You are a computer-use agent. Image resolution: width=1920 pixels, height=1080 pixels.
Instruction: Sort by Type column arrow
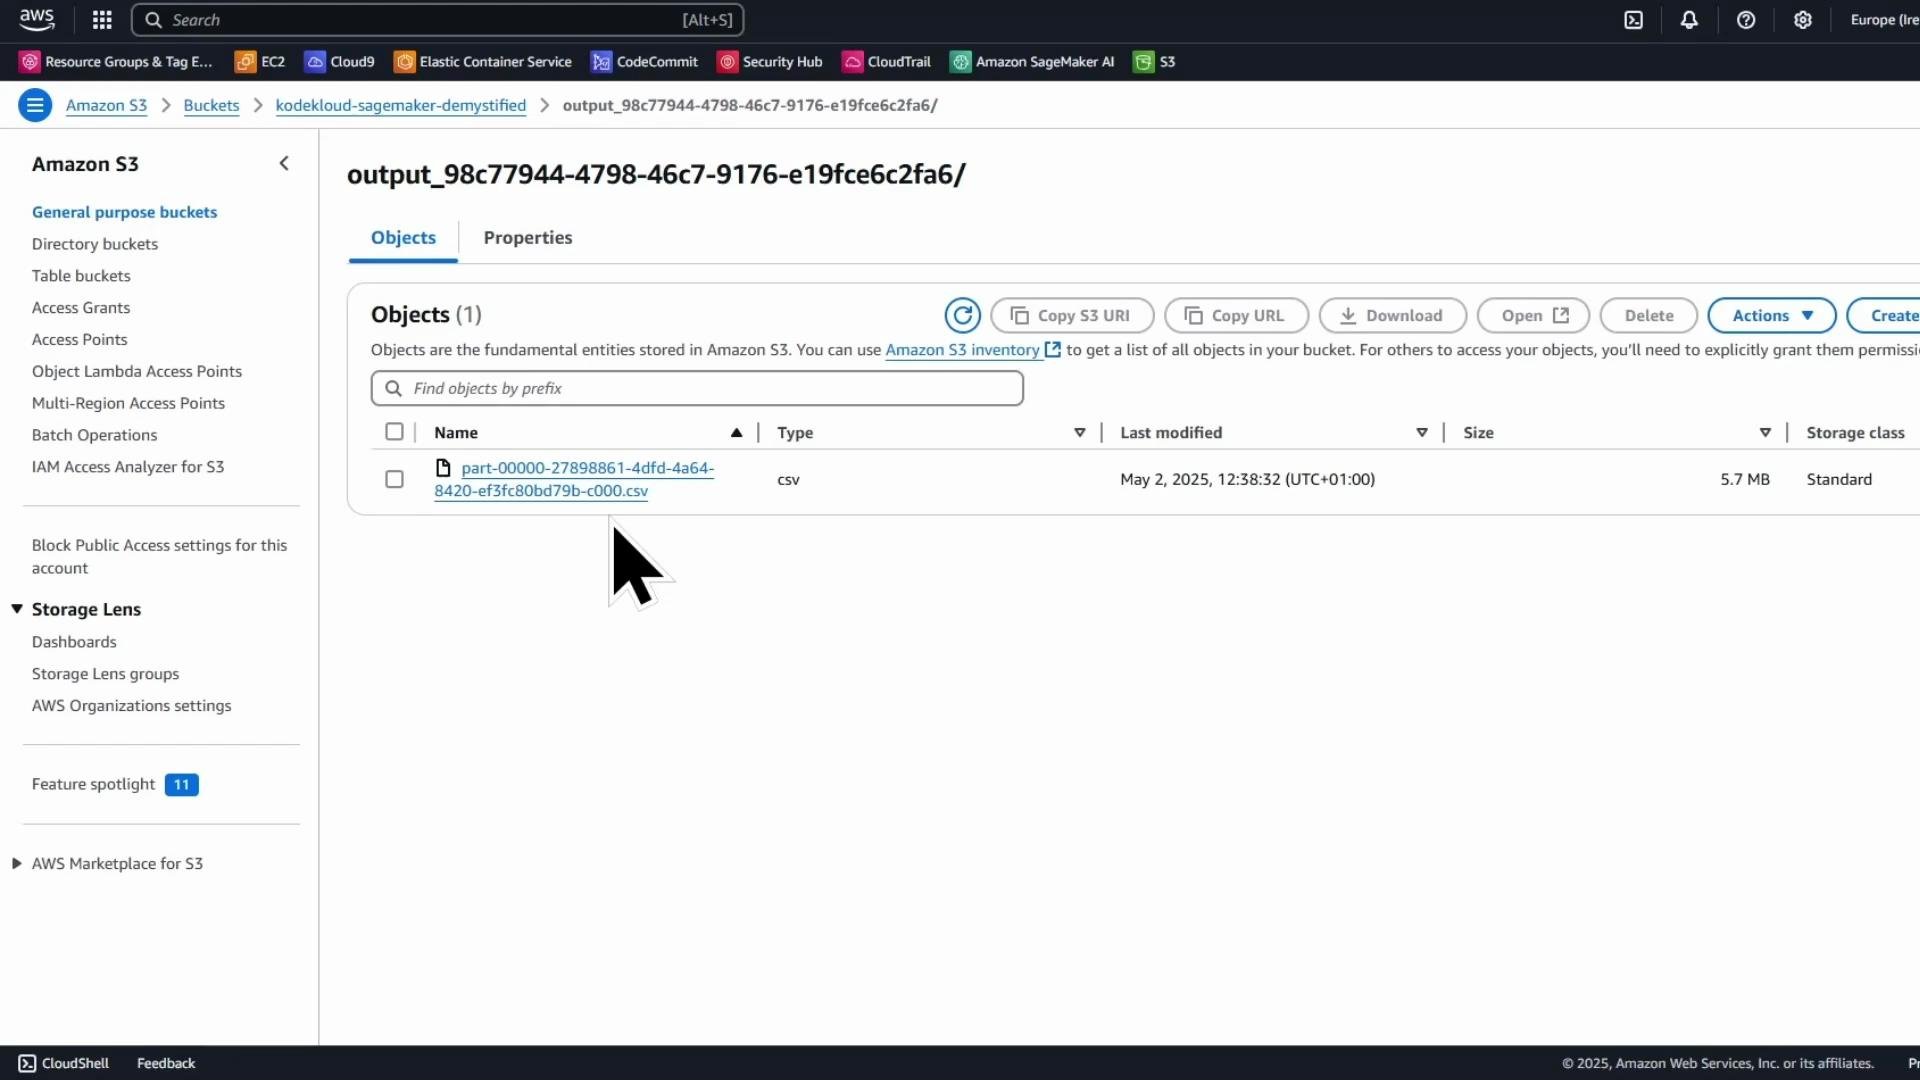tap(1080, 433)
